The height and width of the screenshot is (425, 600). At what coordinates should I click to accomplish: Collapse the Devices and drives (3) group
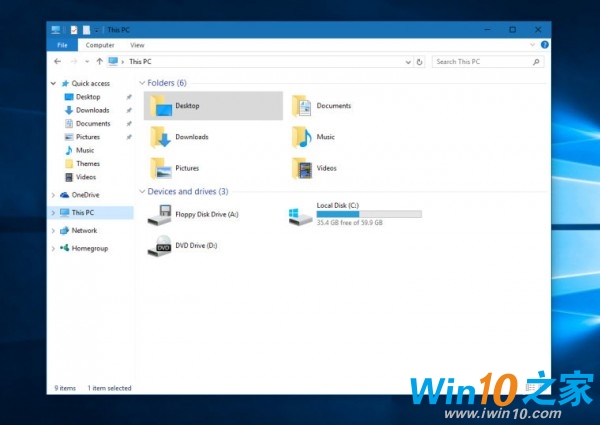pos(142,191)
